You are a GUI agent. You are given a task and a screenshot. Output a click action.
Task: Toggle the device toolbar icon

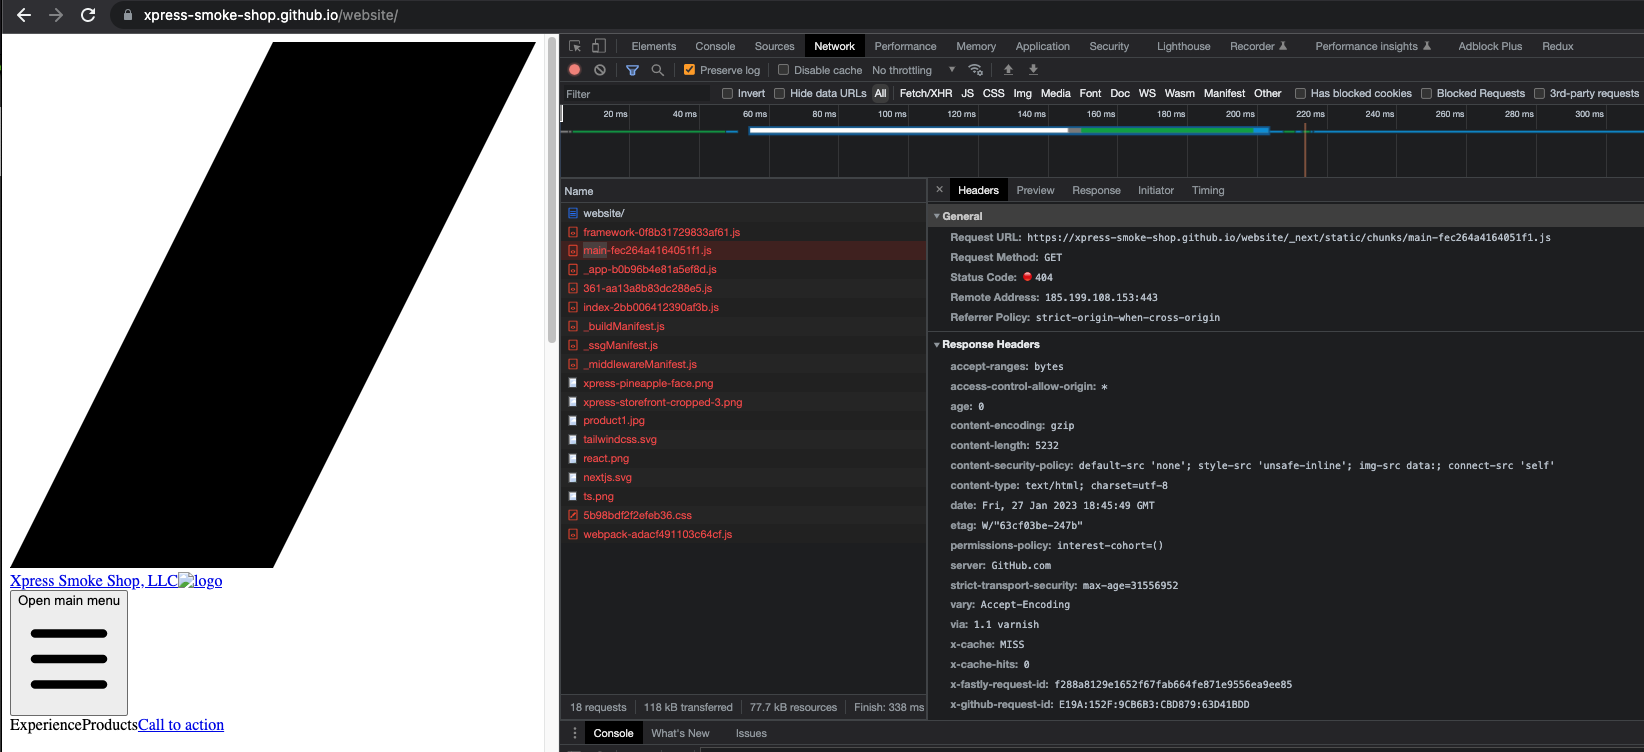[x=598, y=46]
